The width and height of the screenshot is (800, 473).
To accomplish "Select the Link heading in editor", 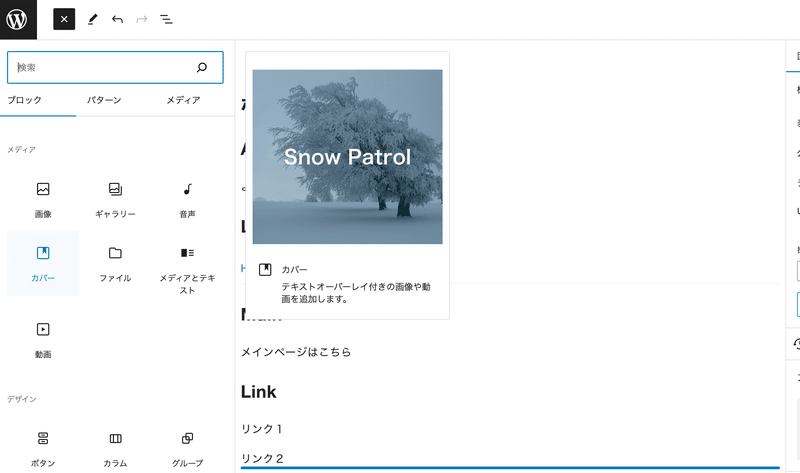I will coord(259,392).
